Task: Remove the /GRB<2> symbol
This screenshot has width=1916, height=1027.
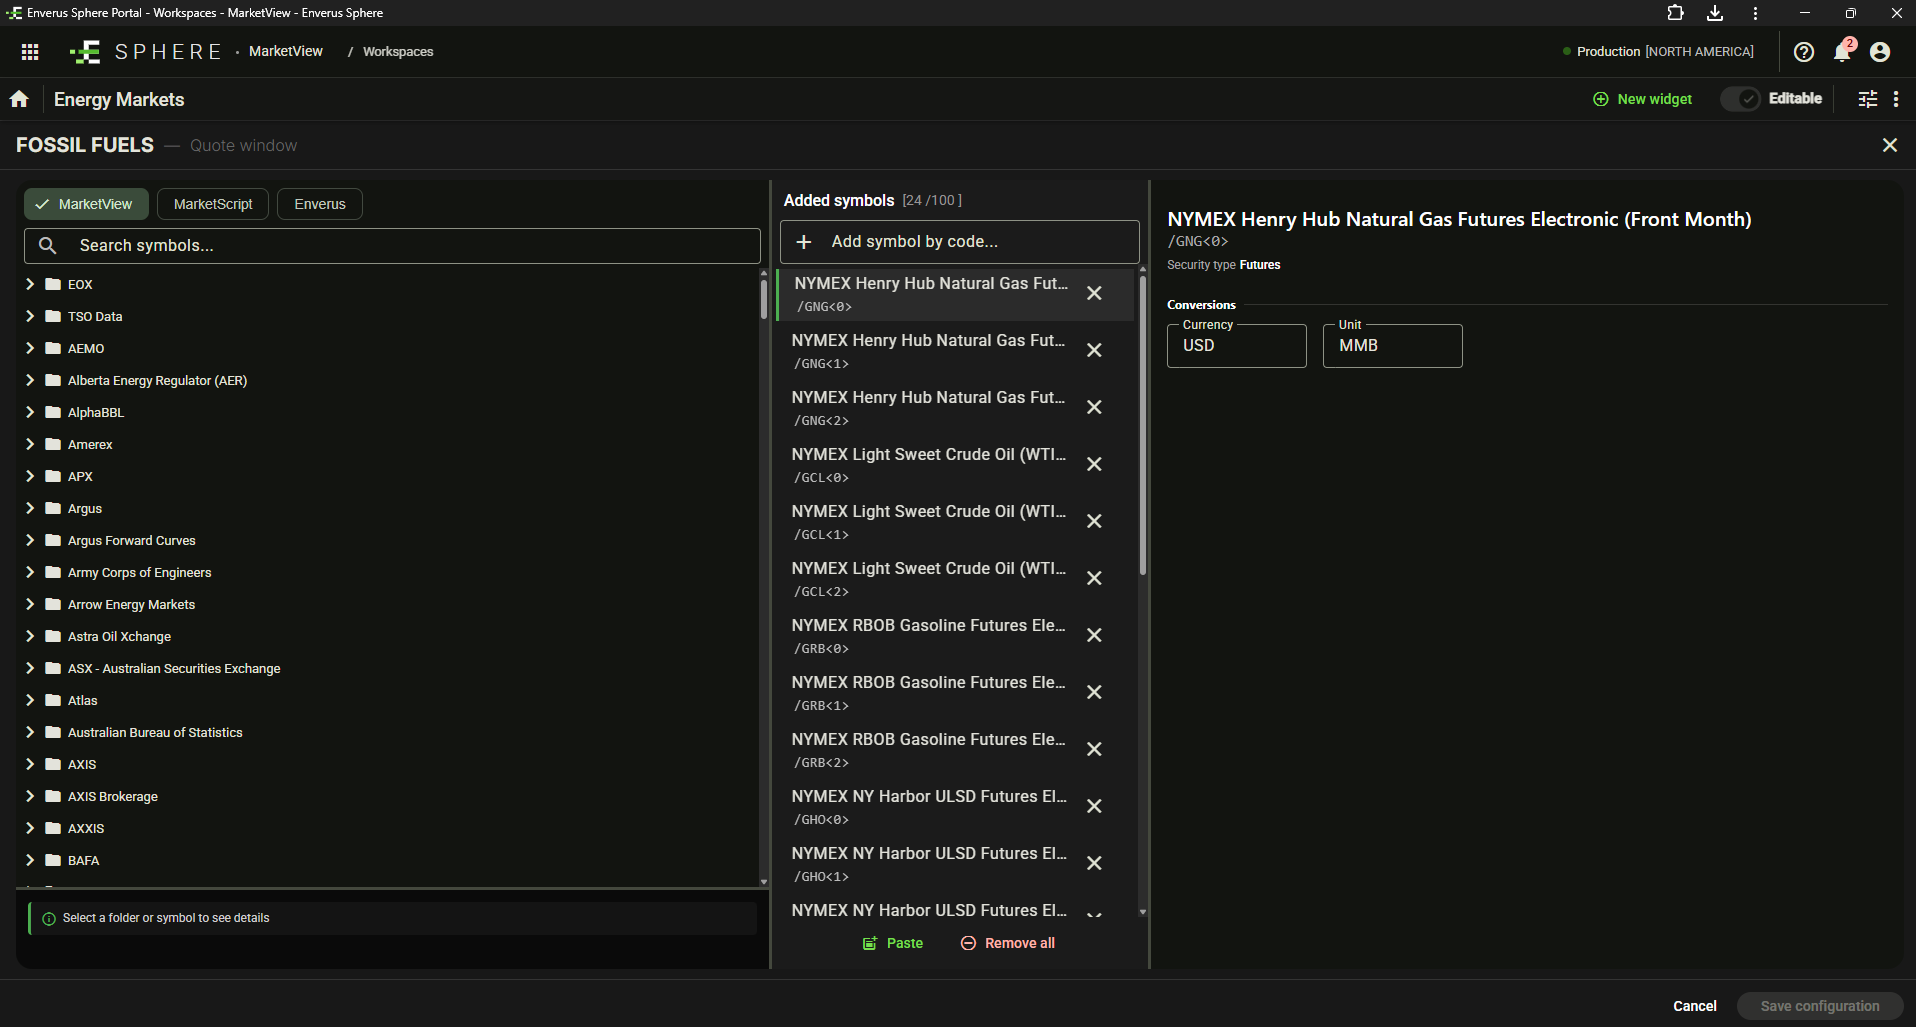Action: tap(1094, 749)
